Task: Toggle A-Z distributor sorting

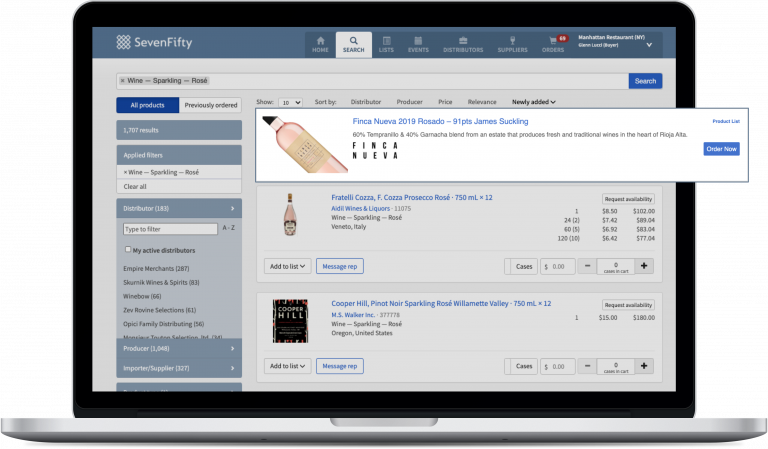Action: point(229,228)
